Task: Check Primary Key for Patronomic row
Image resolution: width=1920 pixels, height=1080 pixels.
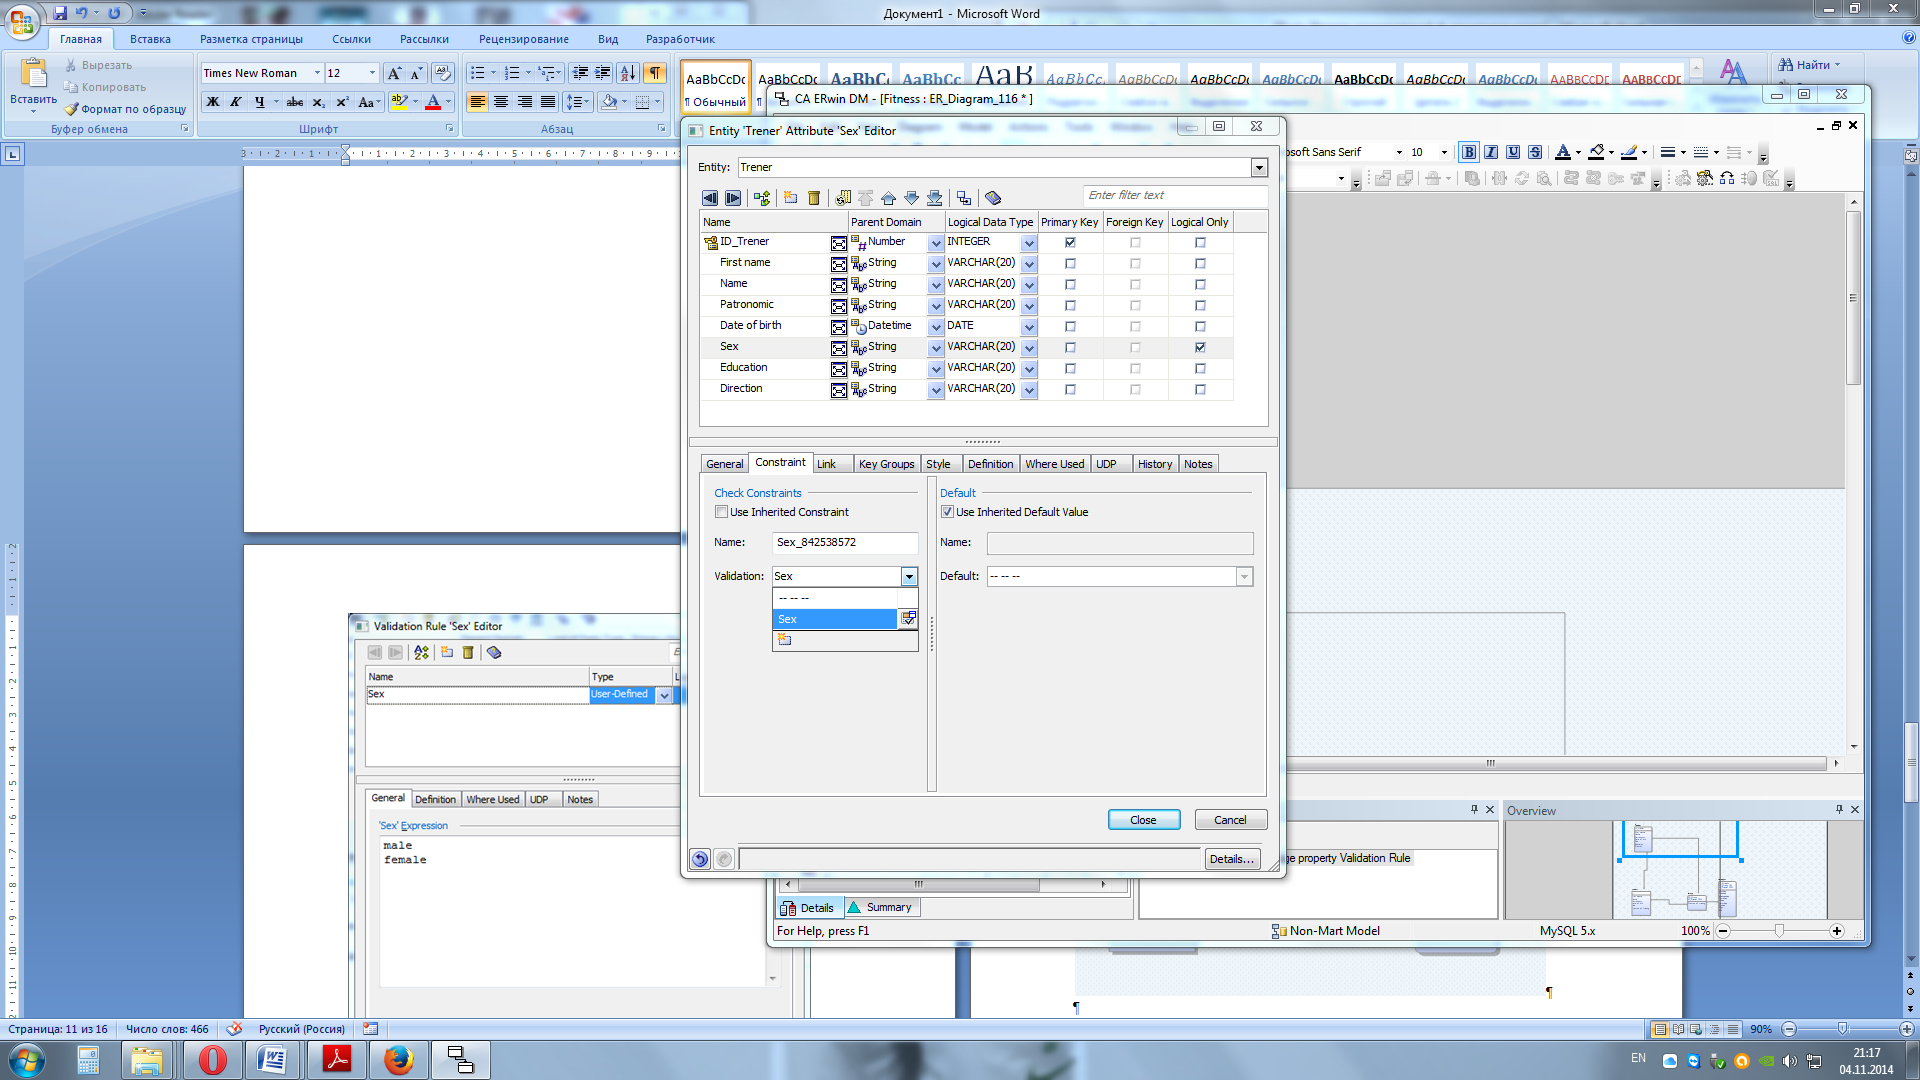Action: (1070, 305)
